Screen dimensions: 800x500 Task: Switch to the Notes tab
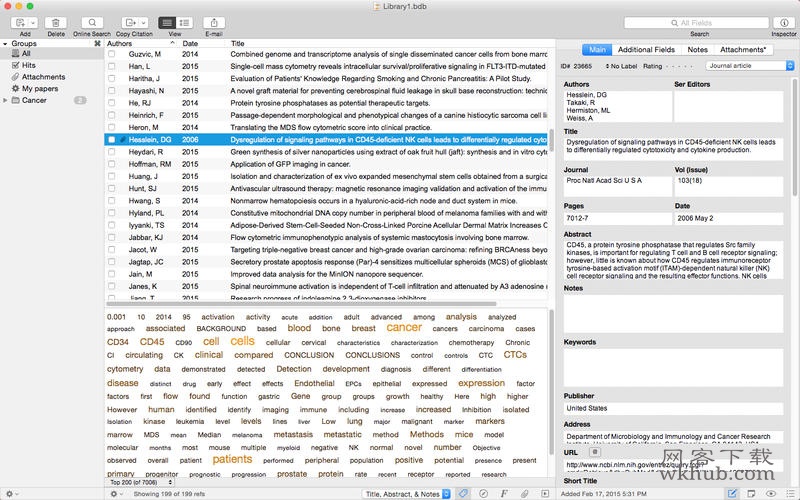click(x=697, y=49)
